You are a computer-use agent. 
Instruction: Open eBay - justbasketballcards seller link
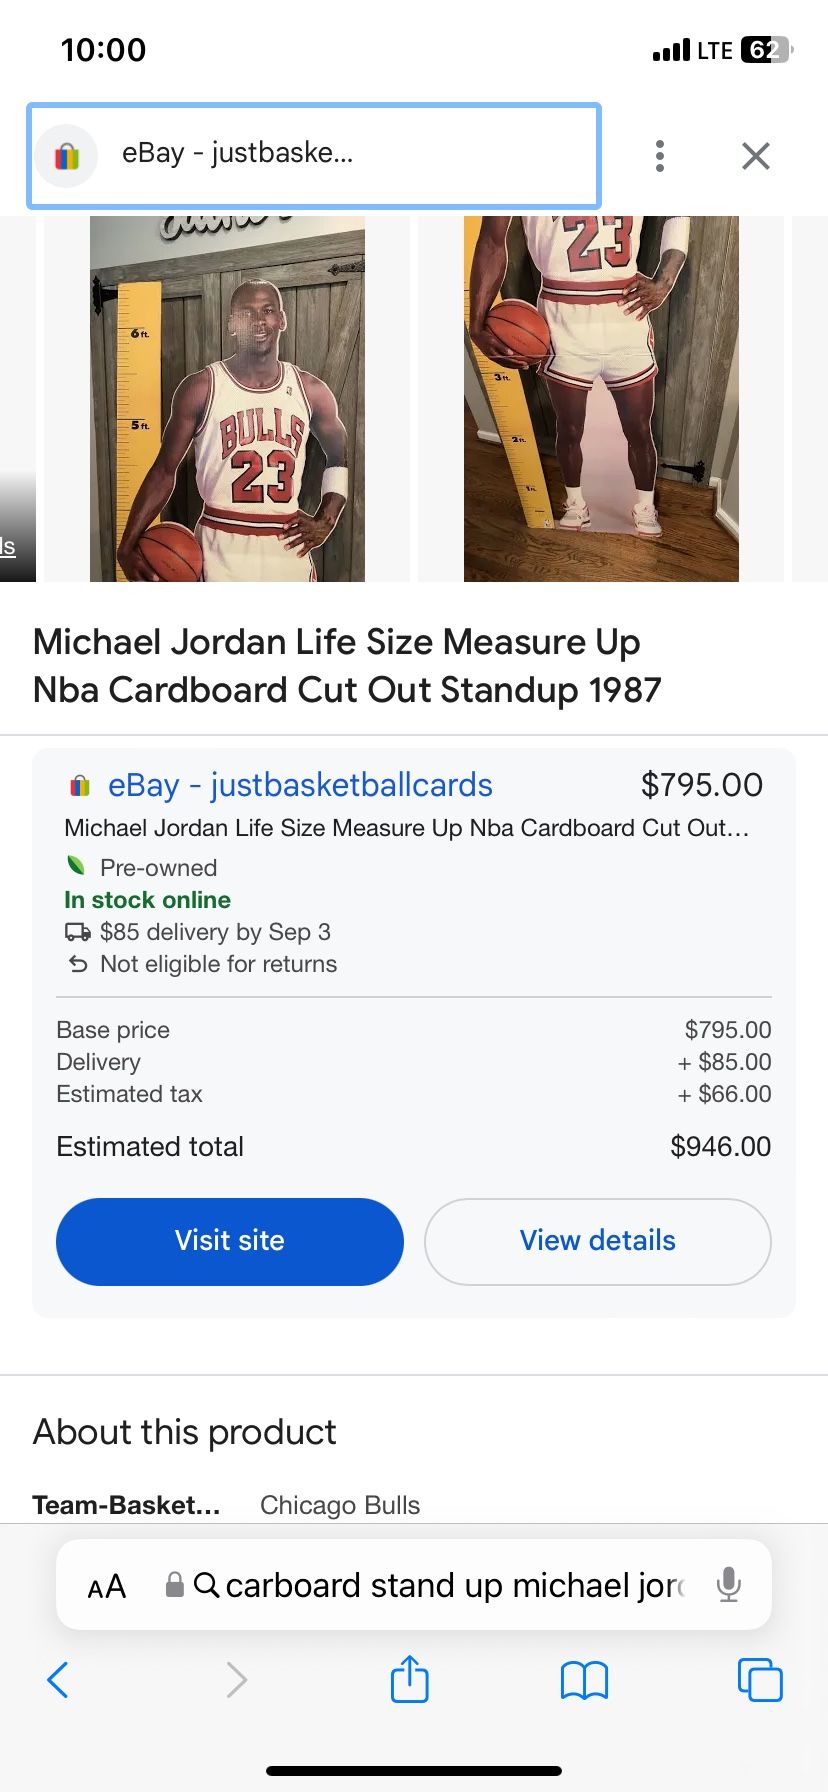pos(300,785)
